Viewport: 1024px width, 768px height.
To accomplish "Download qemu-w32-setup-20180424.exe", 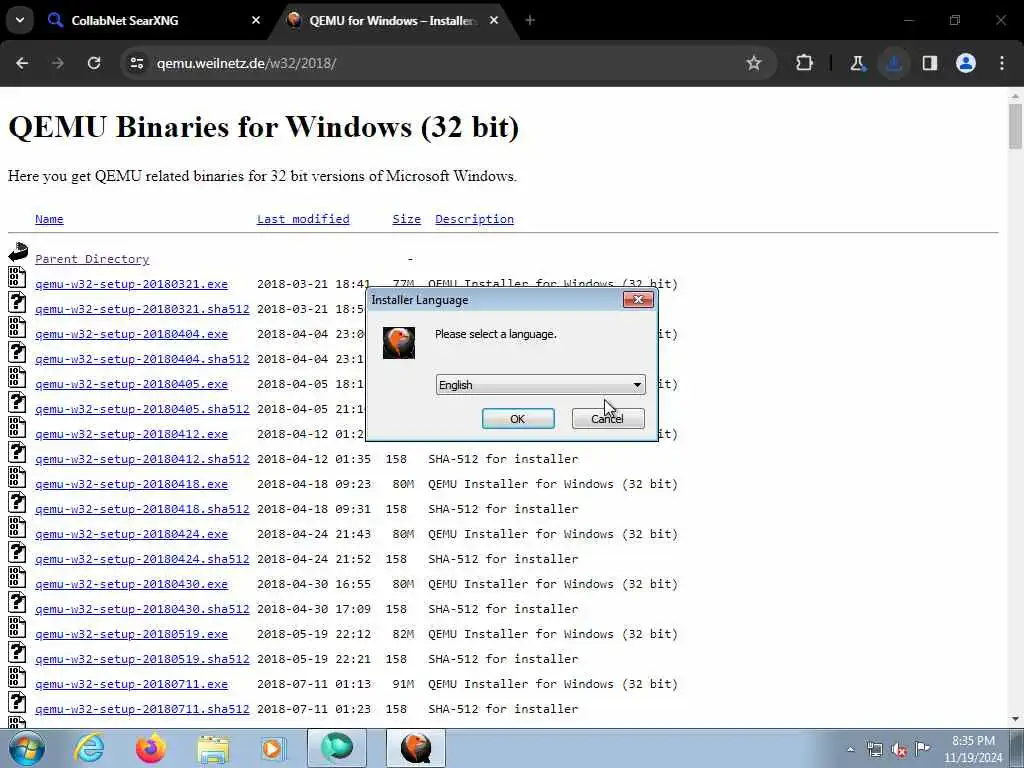I will pyautogui.click(x=131, y=534).
